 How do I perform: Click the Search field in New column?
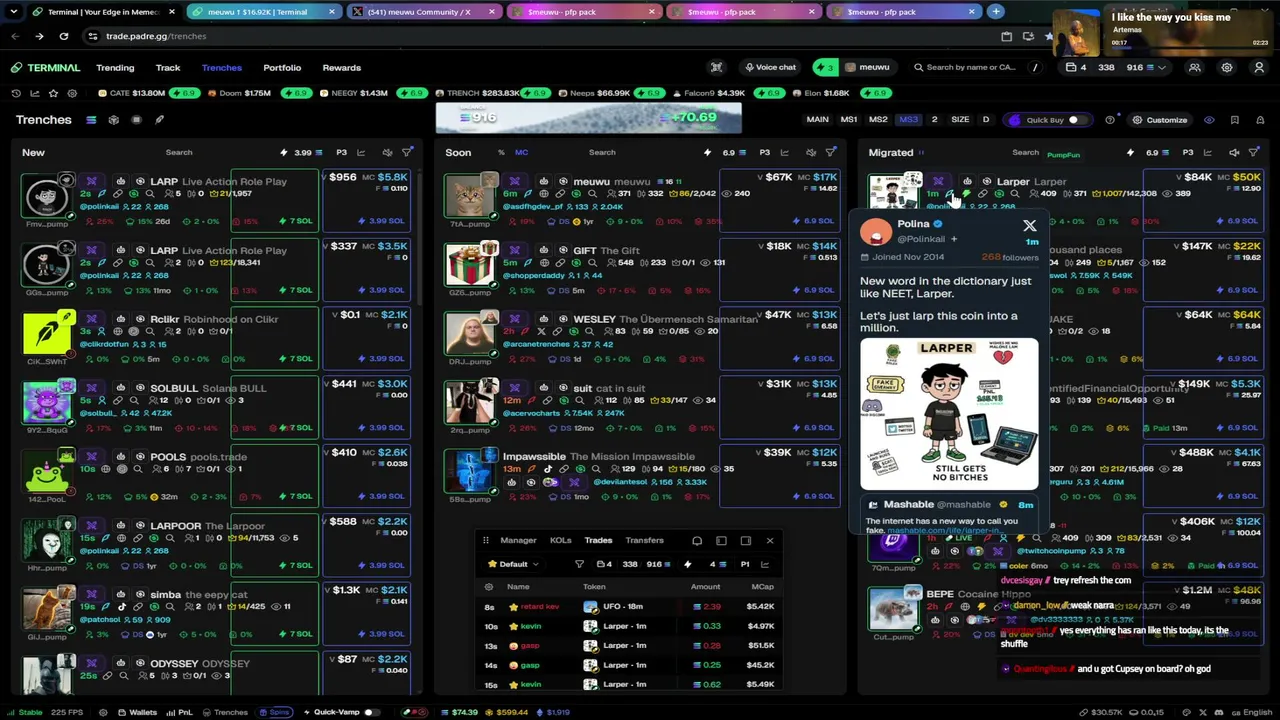pos(179,153)
